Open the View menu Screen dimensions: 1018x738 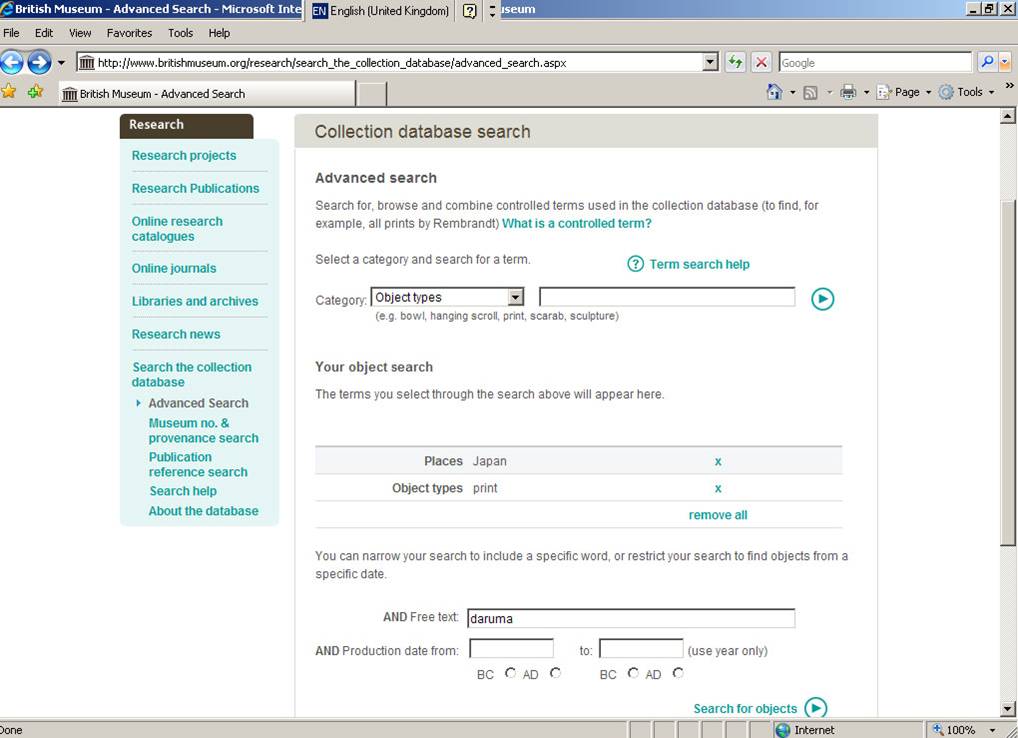coord(80,33)
